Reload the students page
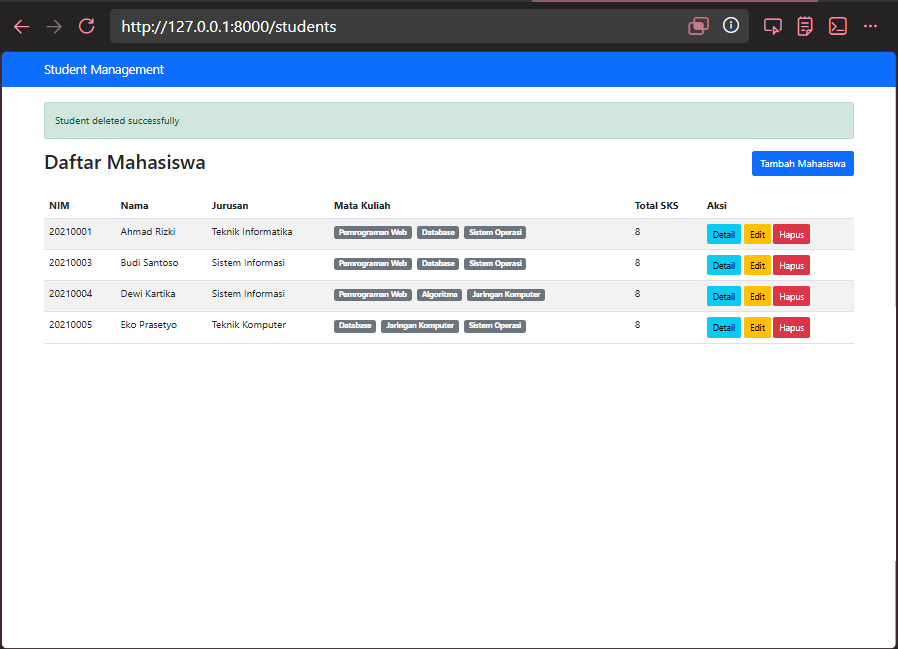Screen dimensions: 898x649 coord(87,26)
